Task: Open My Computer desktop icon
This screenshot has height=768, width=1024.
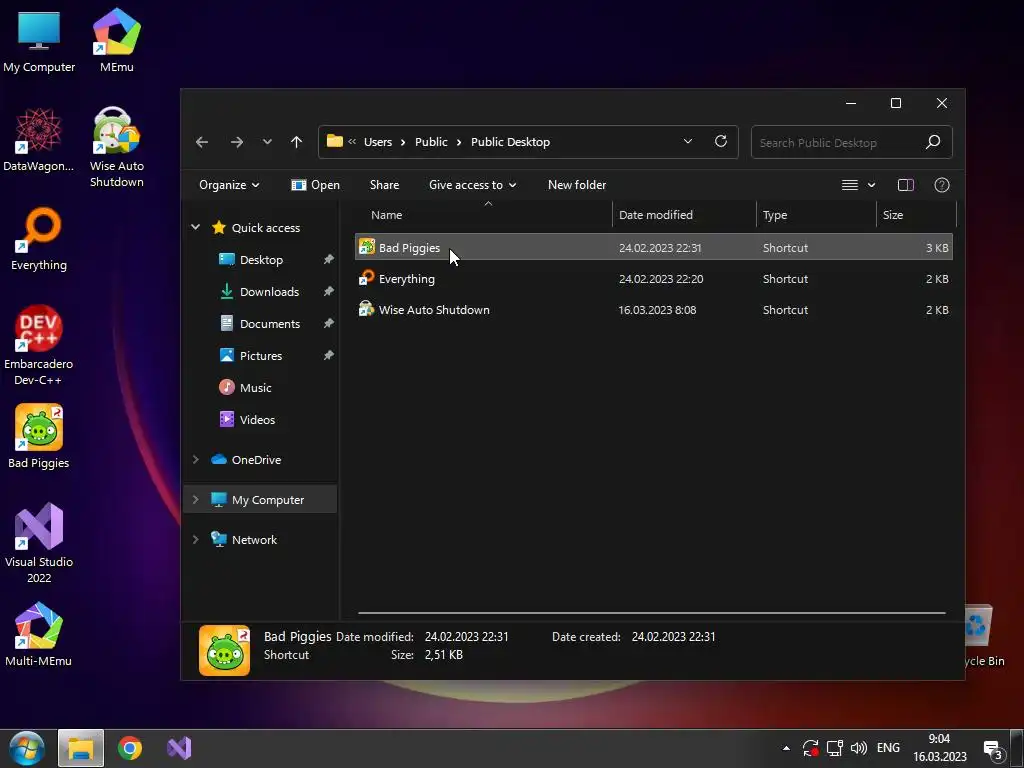Action: 39,41
